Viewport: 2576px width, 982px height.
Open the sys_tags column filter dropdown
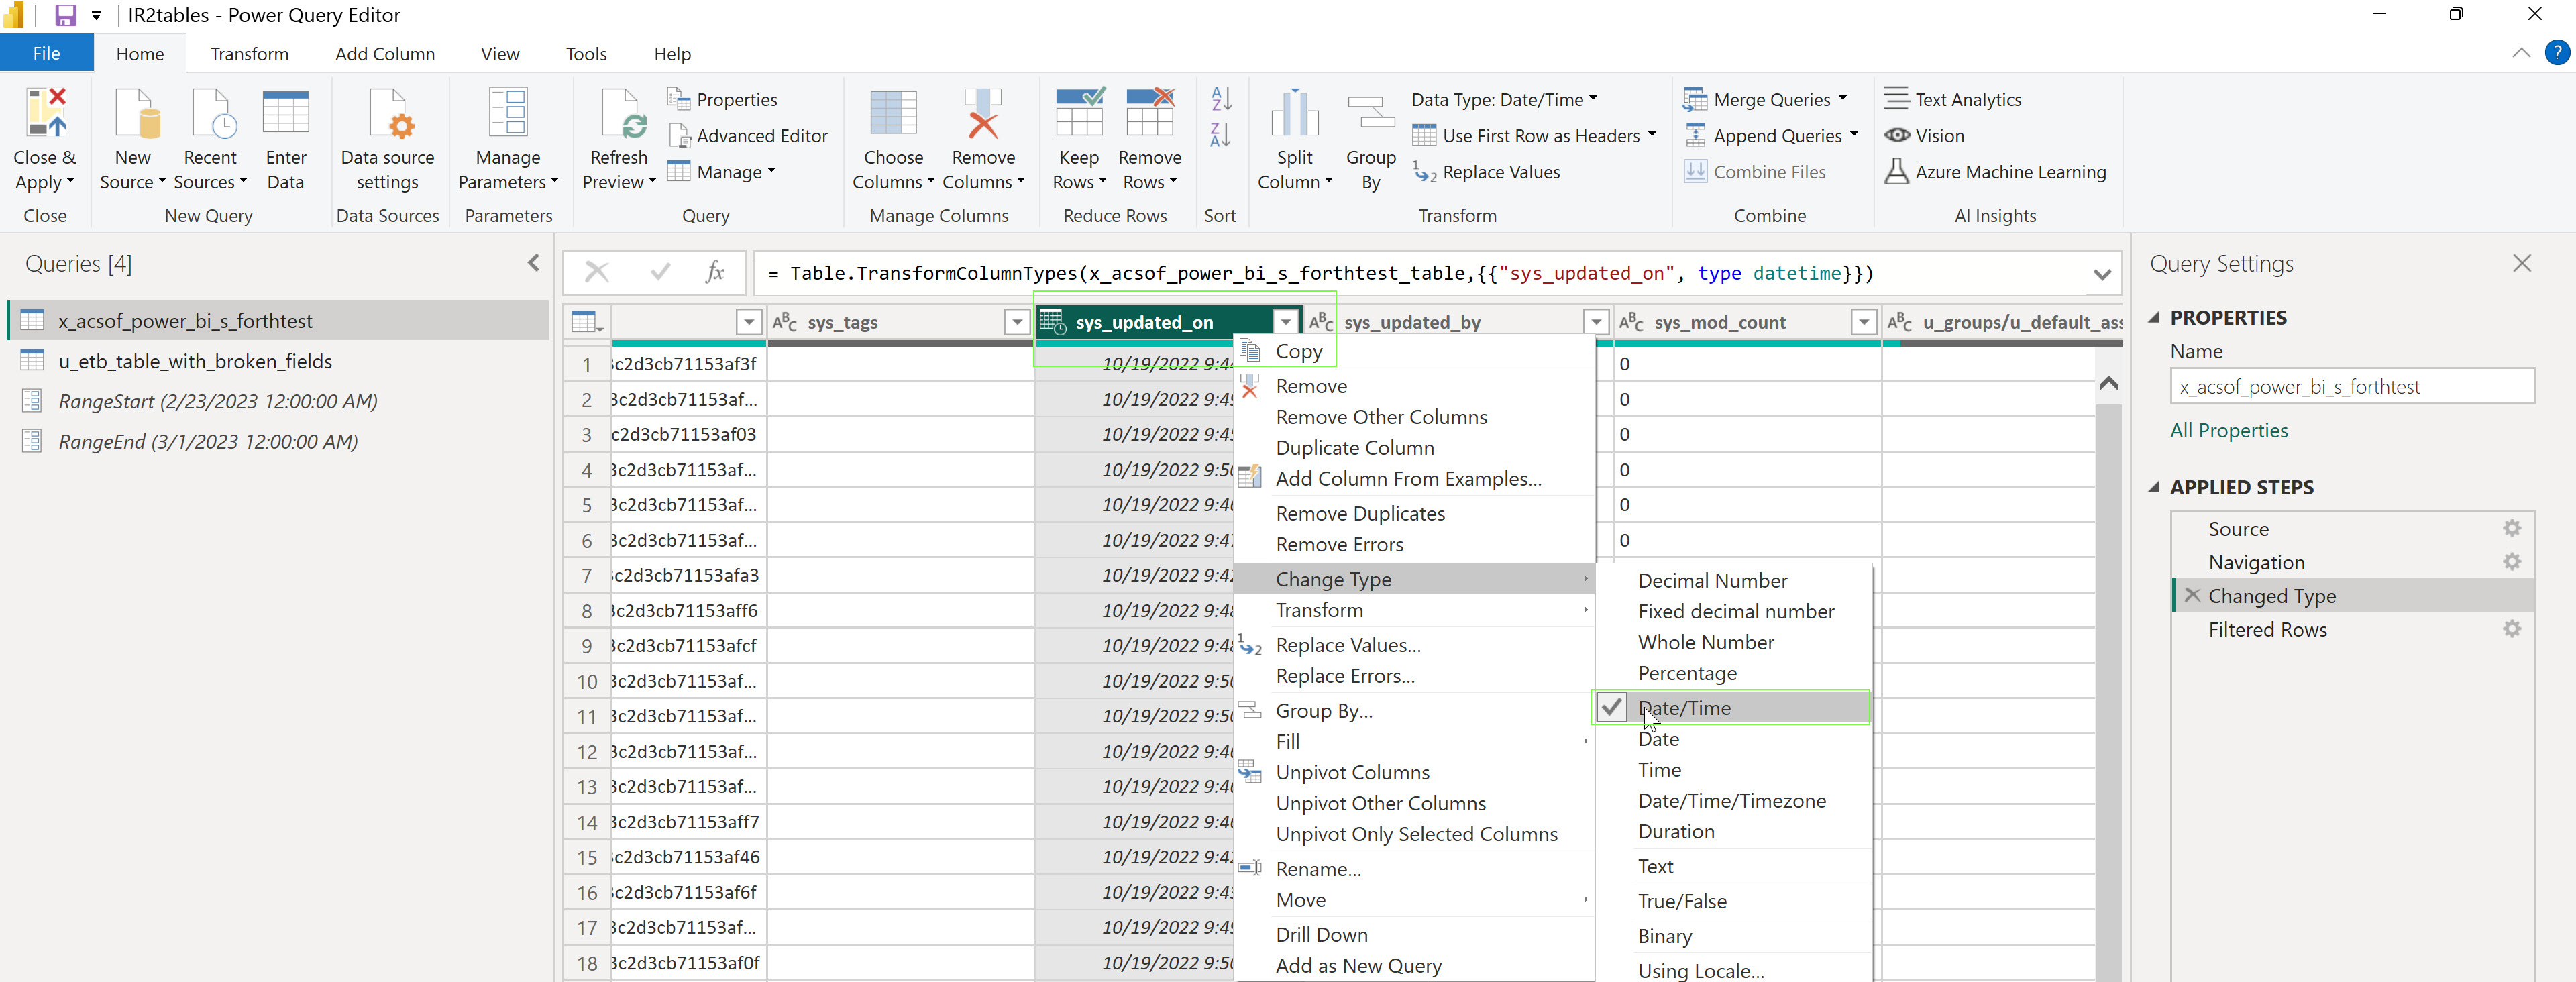1017,322
